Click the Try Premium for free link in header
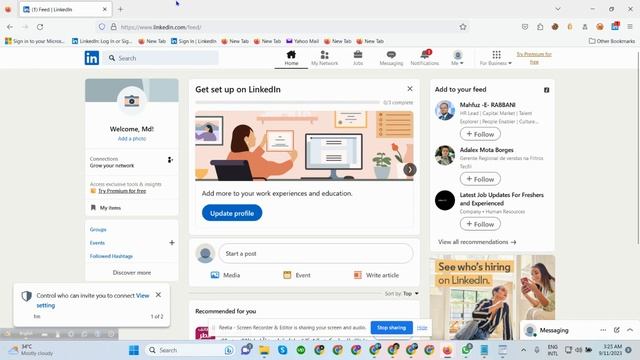This screenshot has height=360, width=640. [x=534, y=58]
